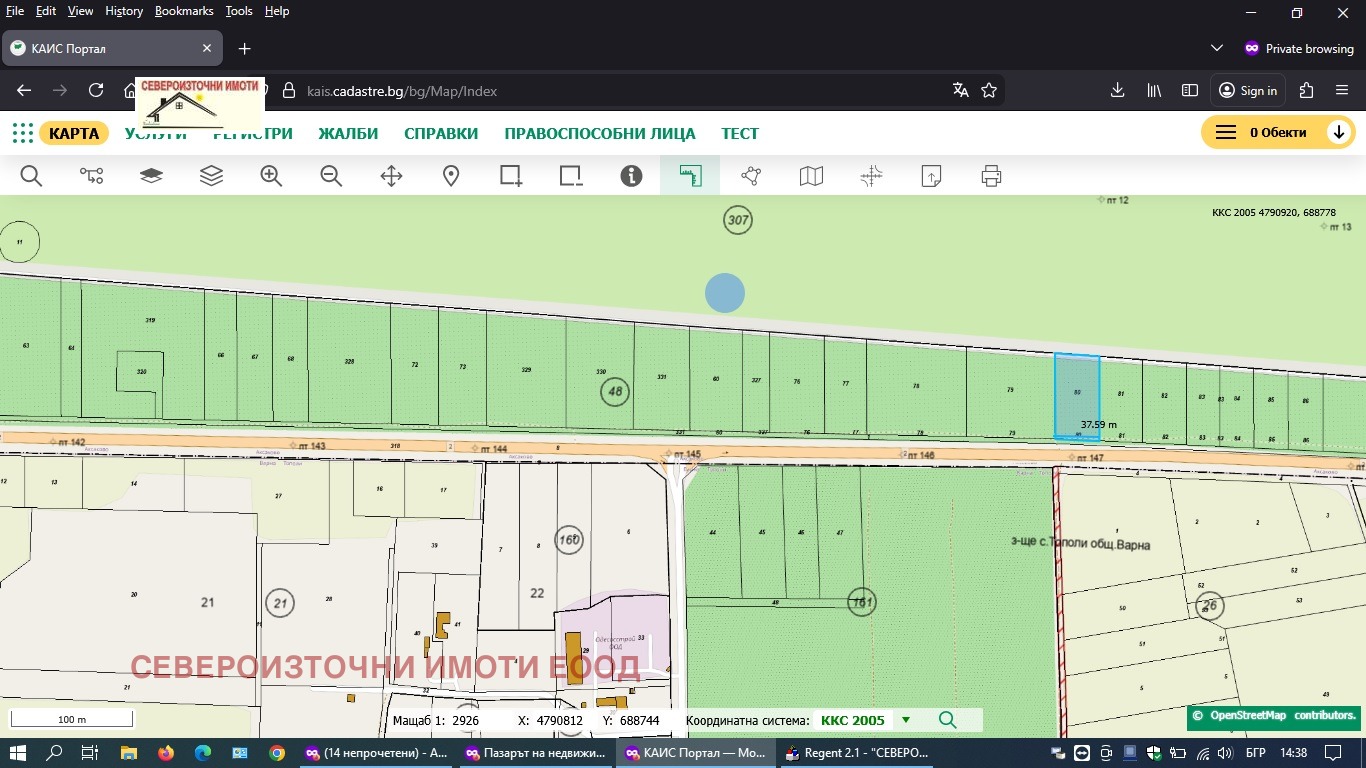Select the location pin tool
The width and height of the screenshot is (1366, 768).
(451, 176)
